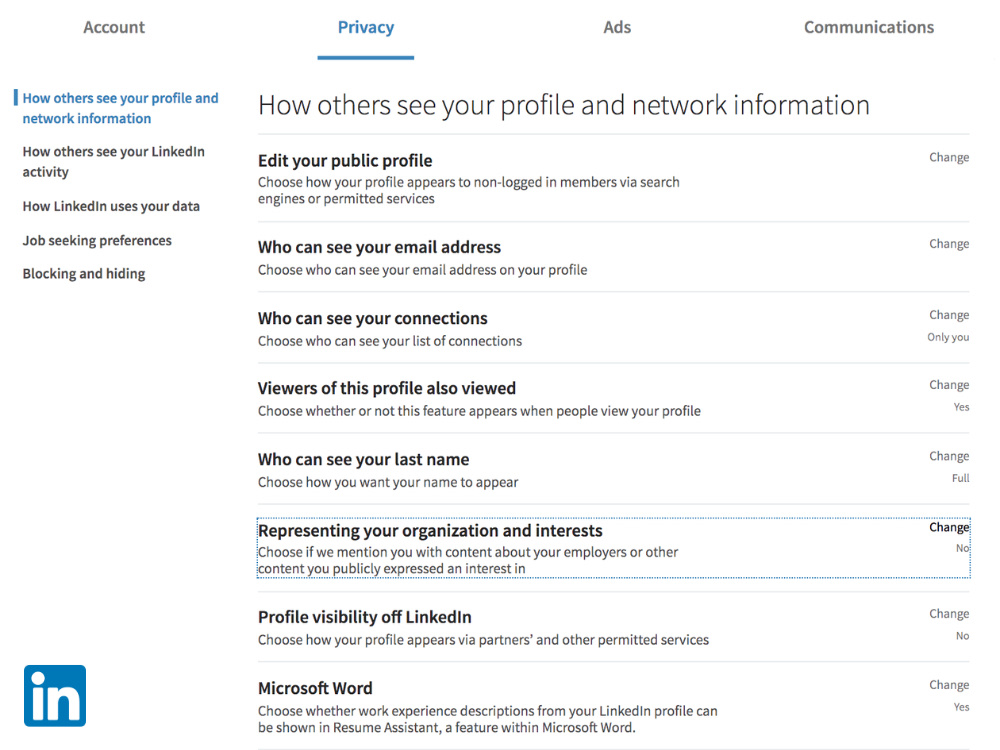This screenshot has height=750, width=1000.
Task: Click the 'Who can see your email address' heading
Action: [379, 247]
